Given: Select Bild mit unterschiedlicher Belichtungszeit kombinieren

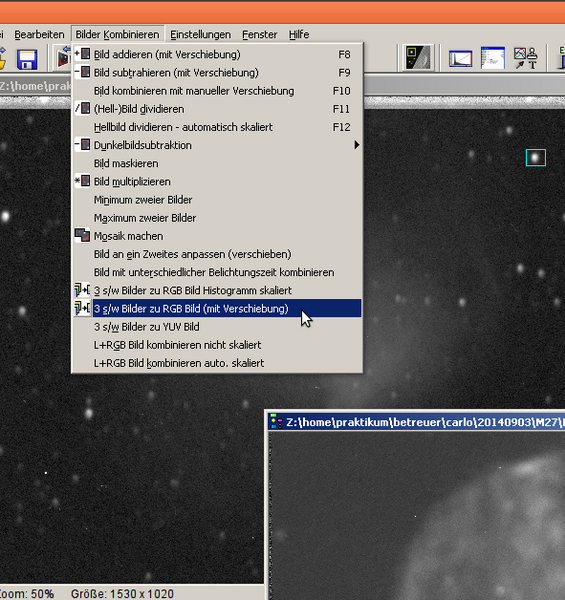Looking at the screenshot, I should click(217, 272).
